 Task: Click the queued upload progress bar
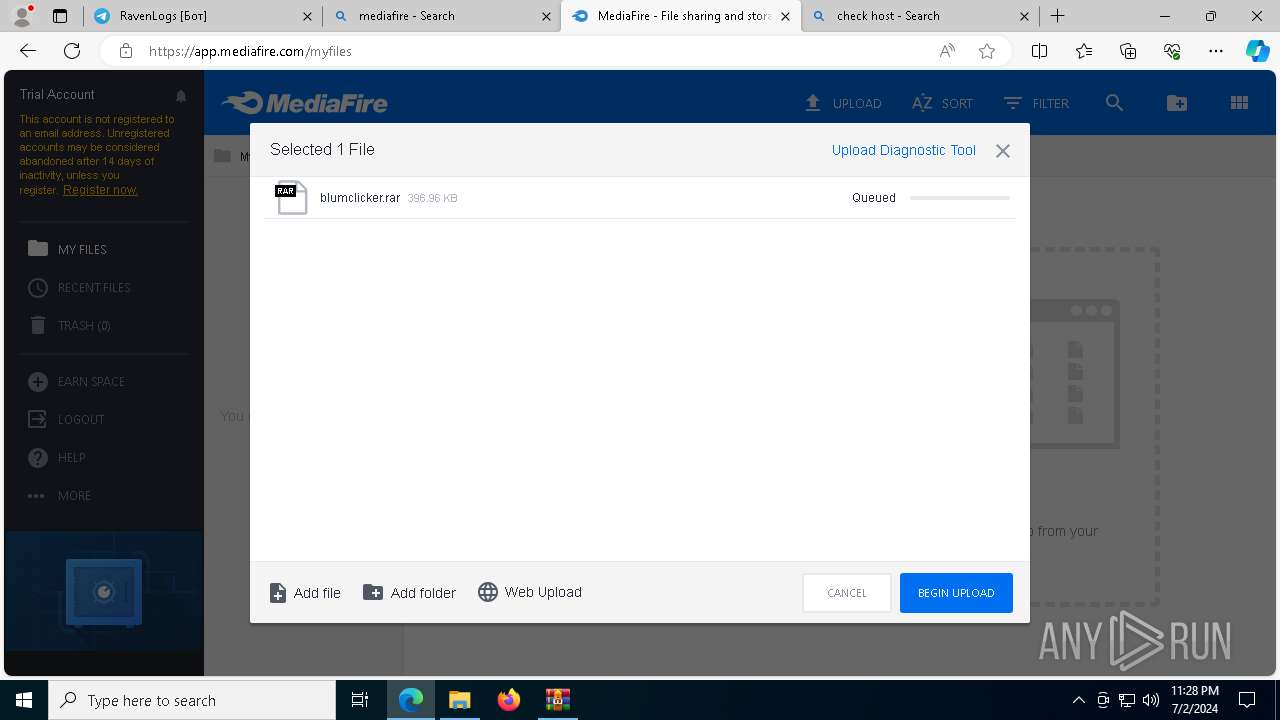pos(960,198)
